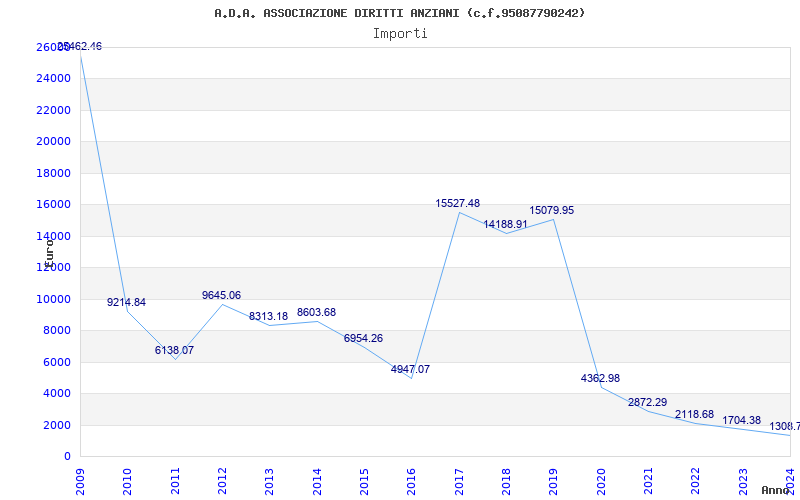The height and width of the screenshot is (500, 800).
Task: Select the 14188.91 data label
Action: [506, 224]
